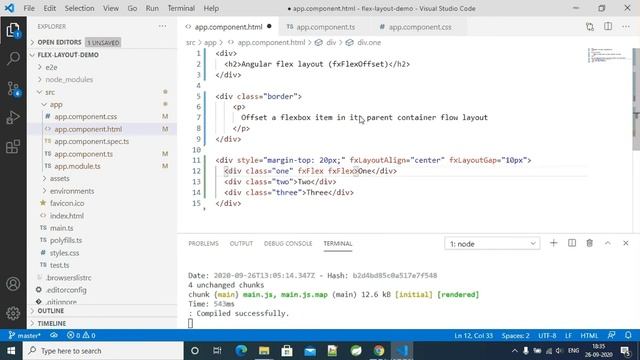Screen dimensions: 640x360
Task: Click the Windows search box
Action: coord(103,351)
